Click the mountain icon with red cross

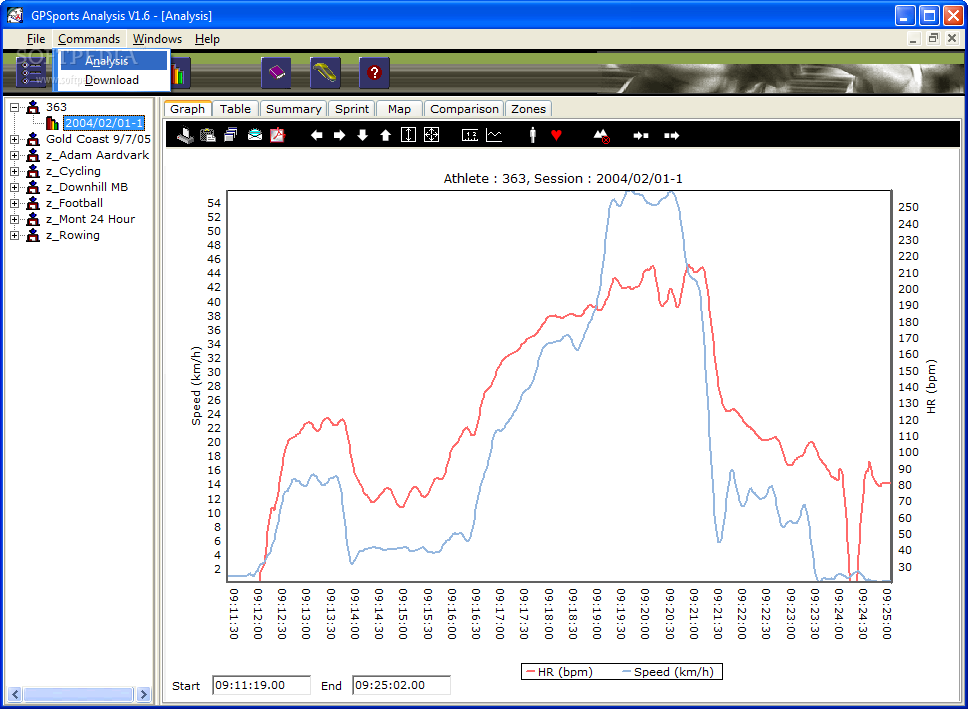coord(601,135)
